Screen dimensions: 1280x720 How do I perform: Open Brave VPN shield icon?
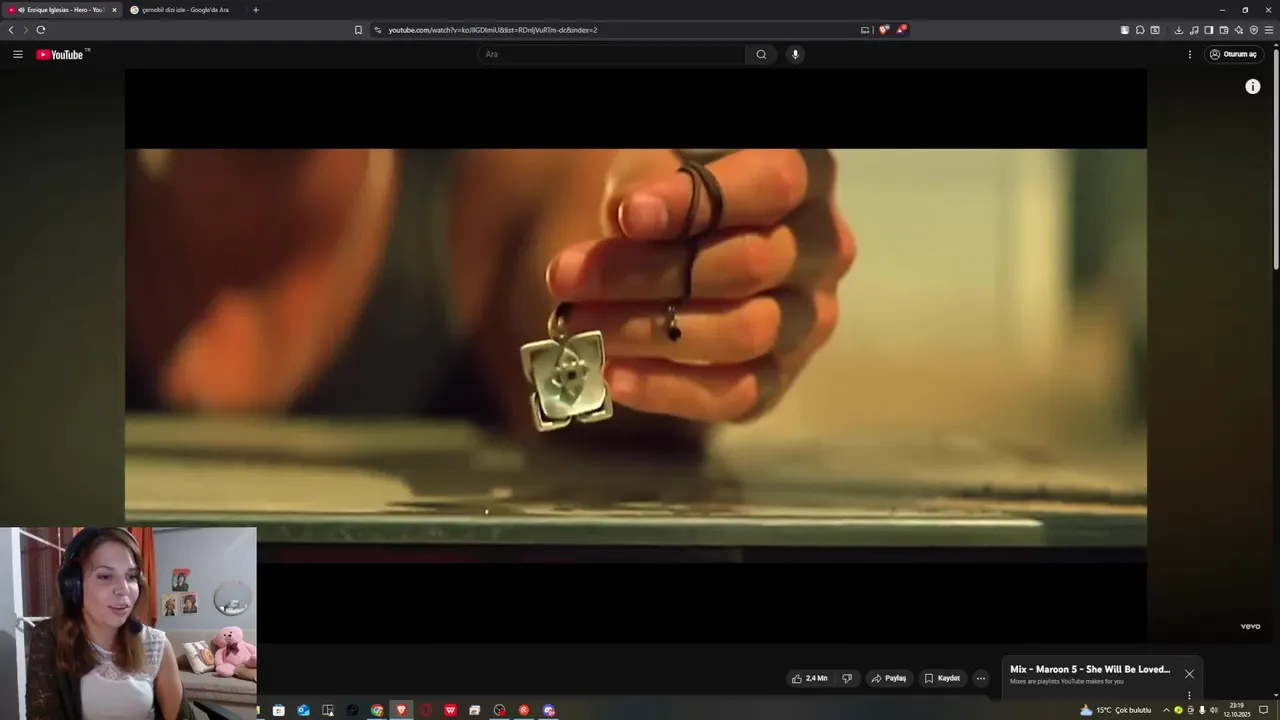click(1254, 30)
